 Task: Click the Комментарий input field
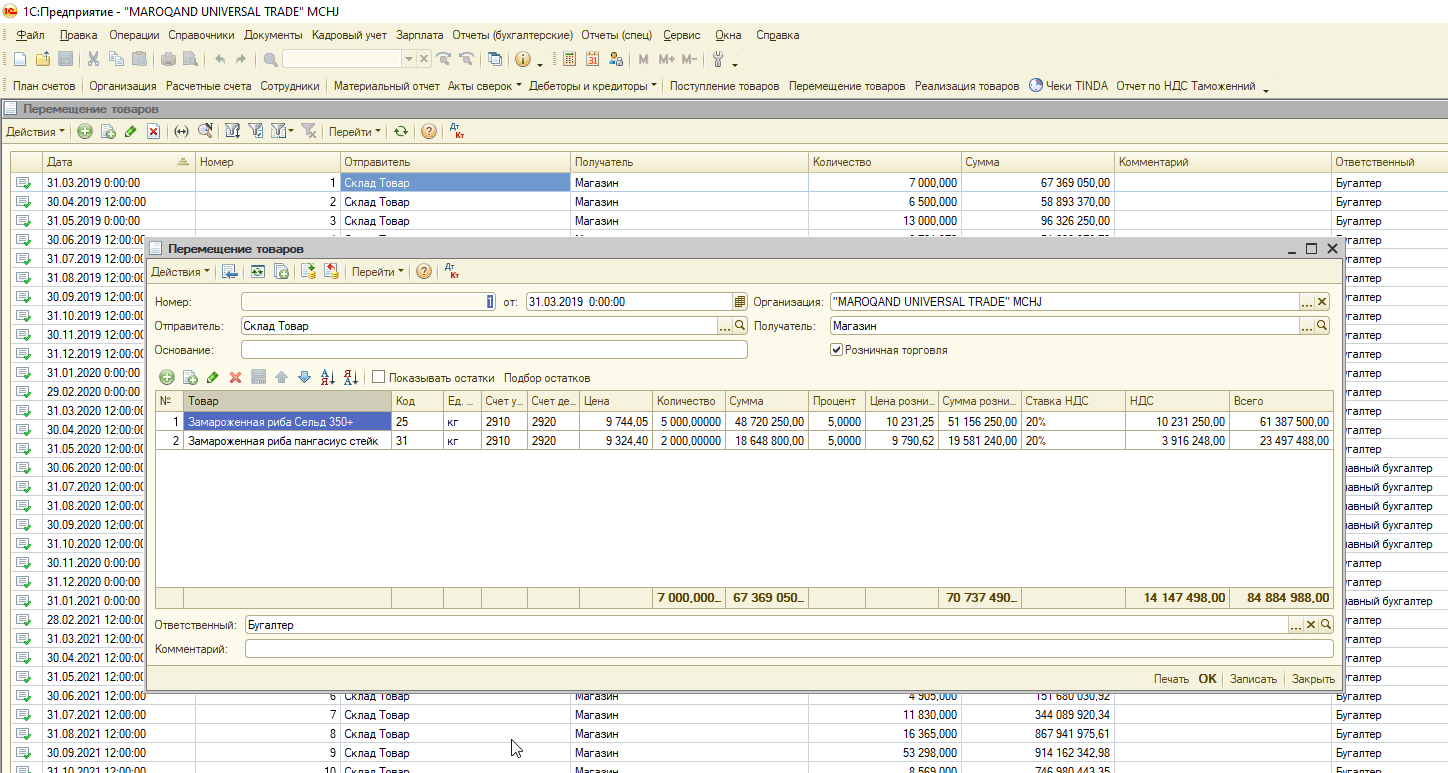tap(789, 649)
